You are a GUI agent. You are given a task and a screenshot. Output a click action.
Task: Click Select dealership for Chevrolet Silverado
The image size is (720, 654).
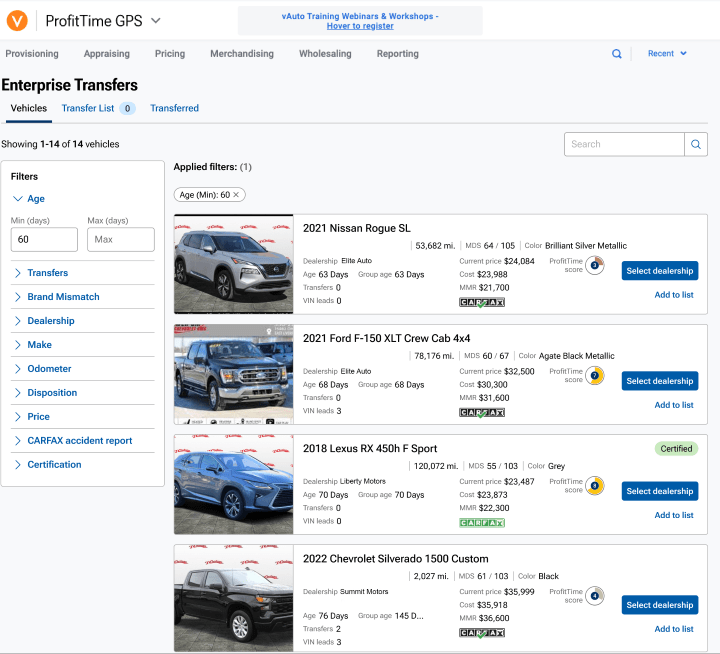[660, 605]
